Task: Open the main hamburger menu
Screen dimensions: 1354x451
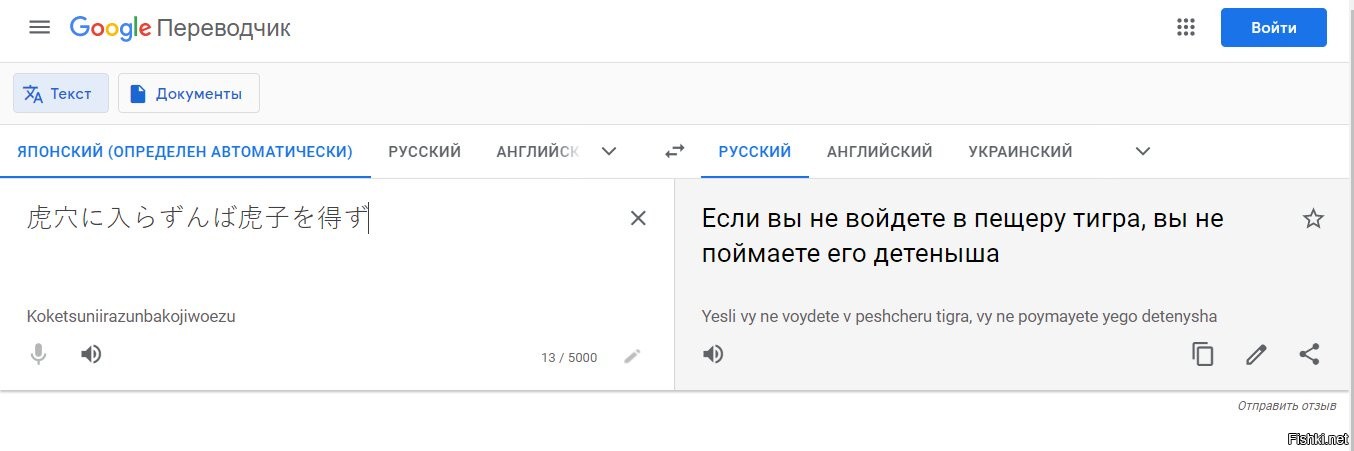Action: [x=40, y=27]
